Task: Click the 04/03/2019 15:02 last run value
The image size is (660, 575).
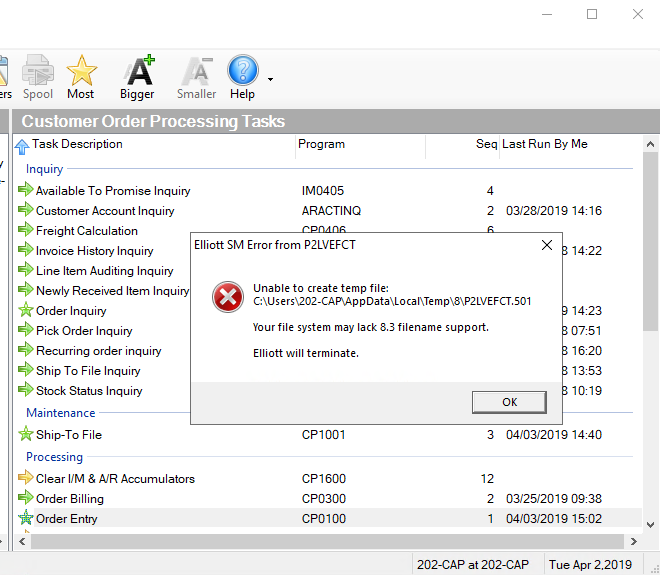Action: [x=554, y=519]
